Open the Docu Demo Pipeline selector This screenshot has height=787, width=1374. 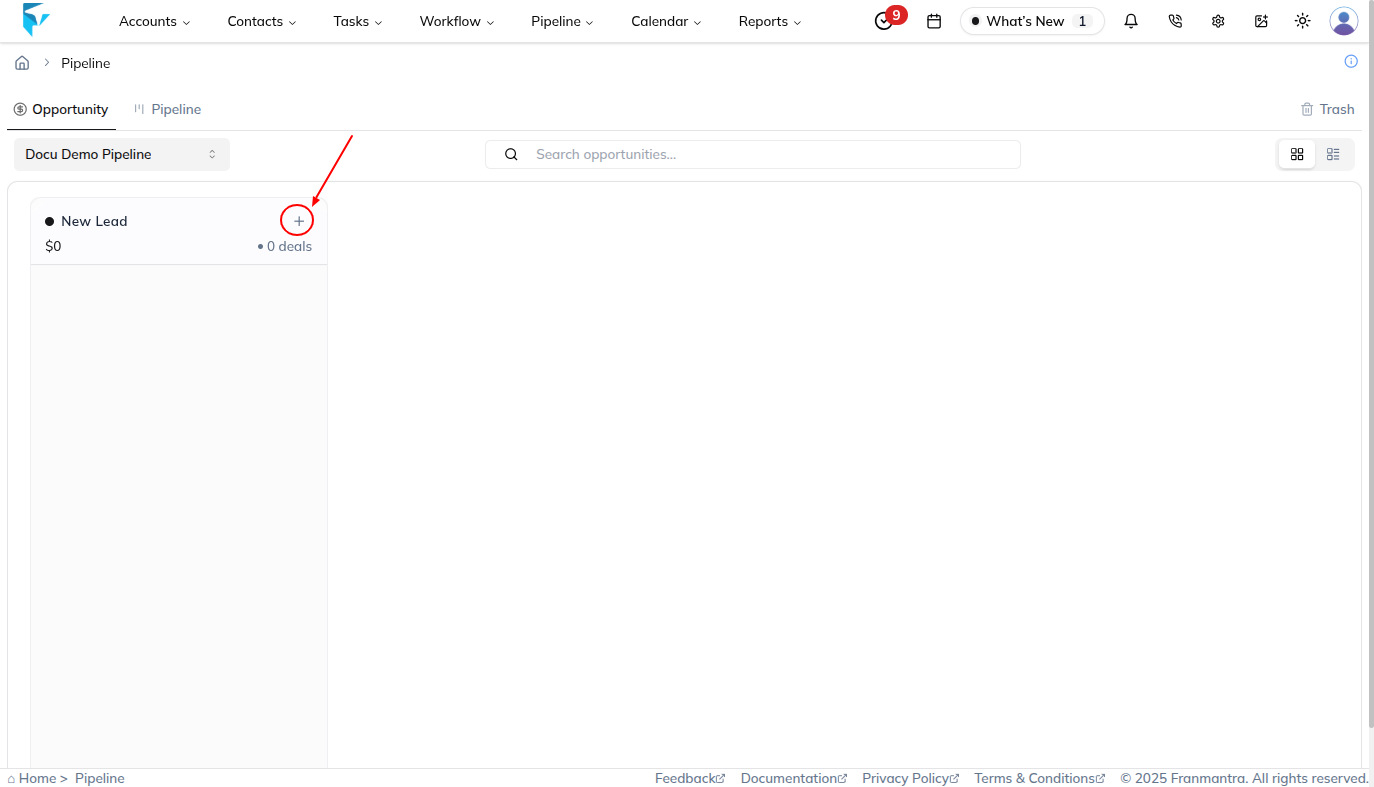tap(122, 154)
